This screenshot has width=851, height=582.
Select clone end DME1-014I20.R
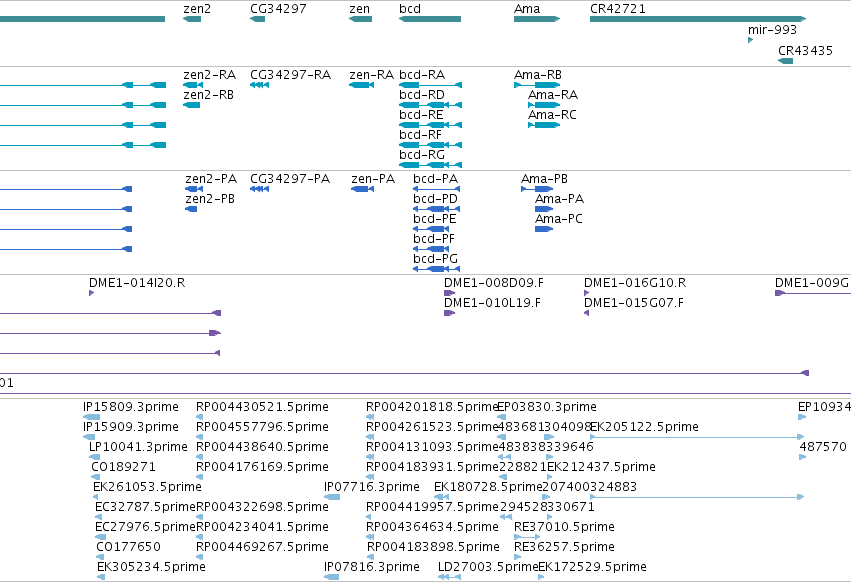pyautogui.click(x=92, y=293)
